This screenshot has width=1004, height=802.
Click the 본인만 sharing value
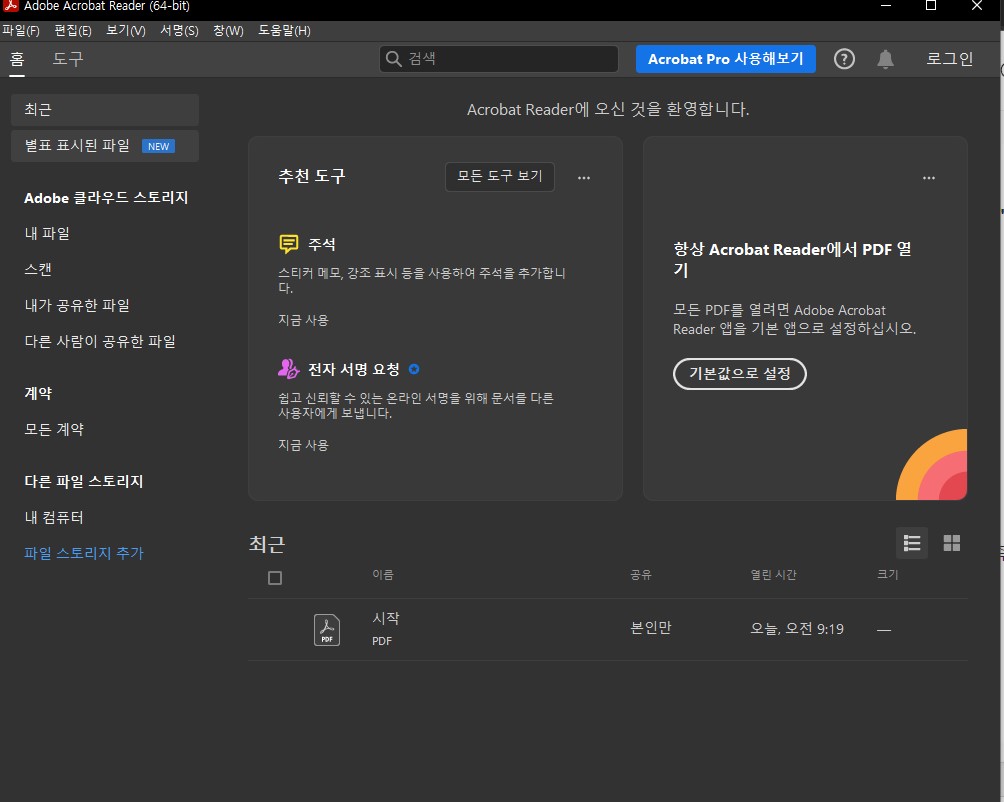pos(651,628)
